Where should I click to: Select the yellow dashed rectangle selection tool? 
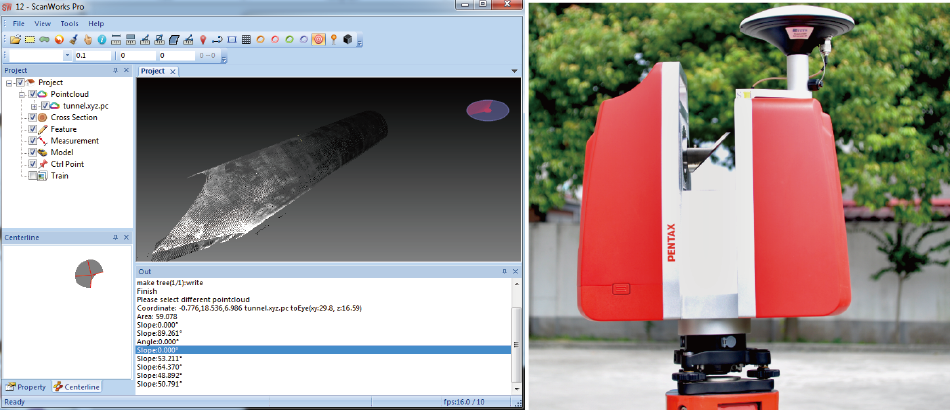click(30, 39)
